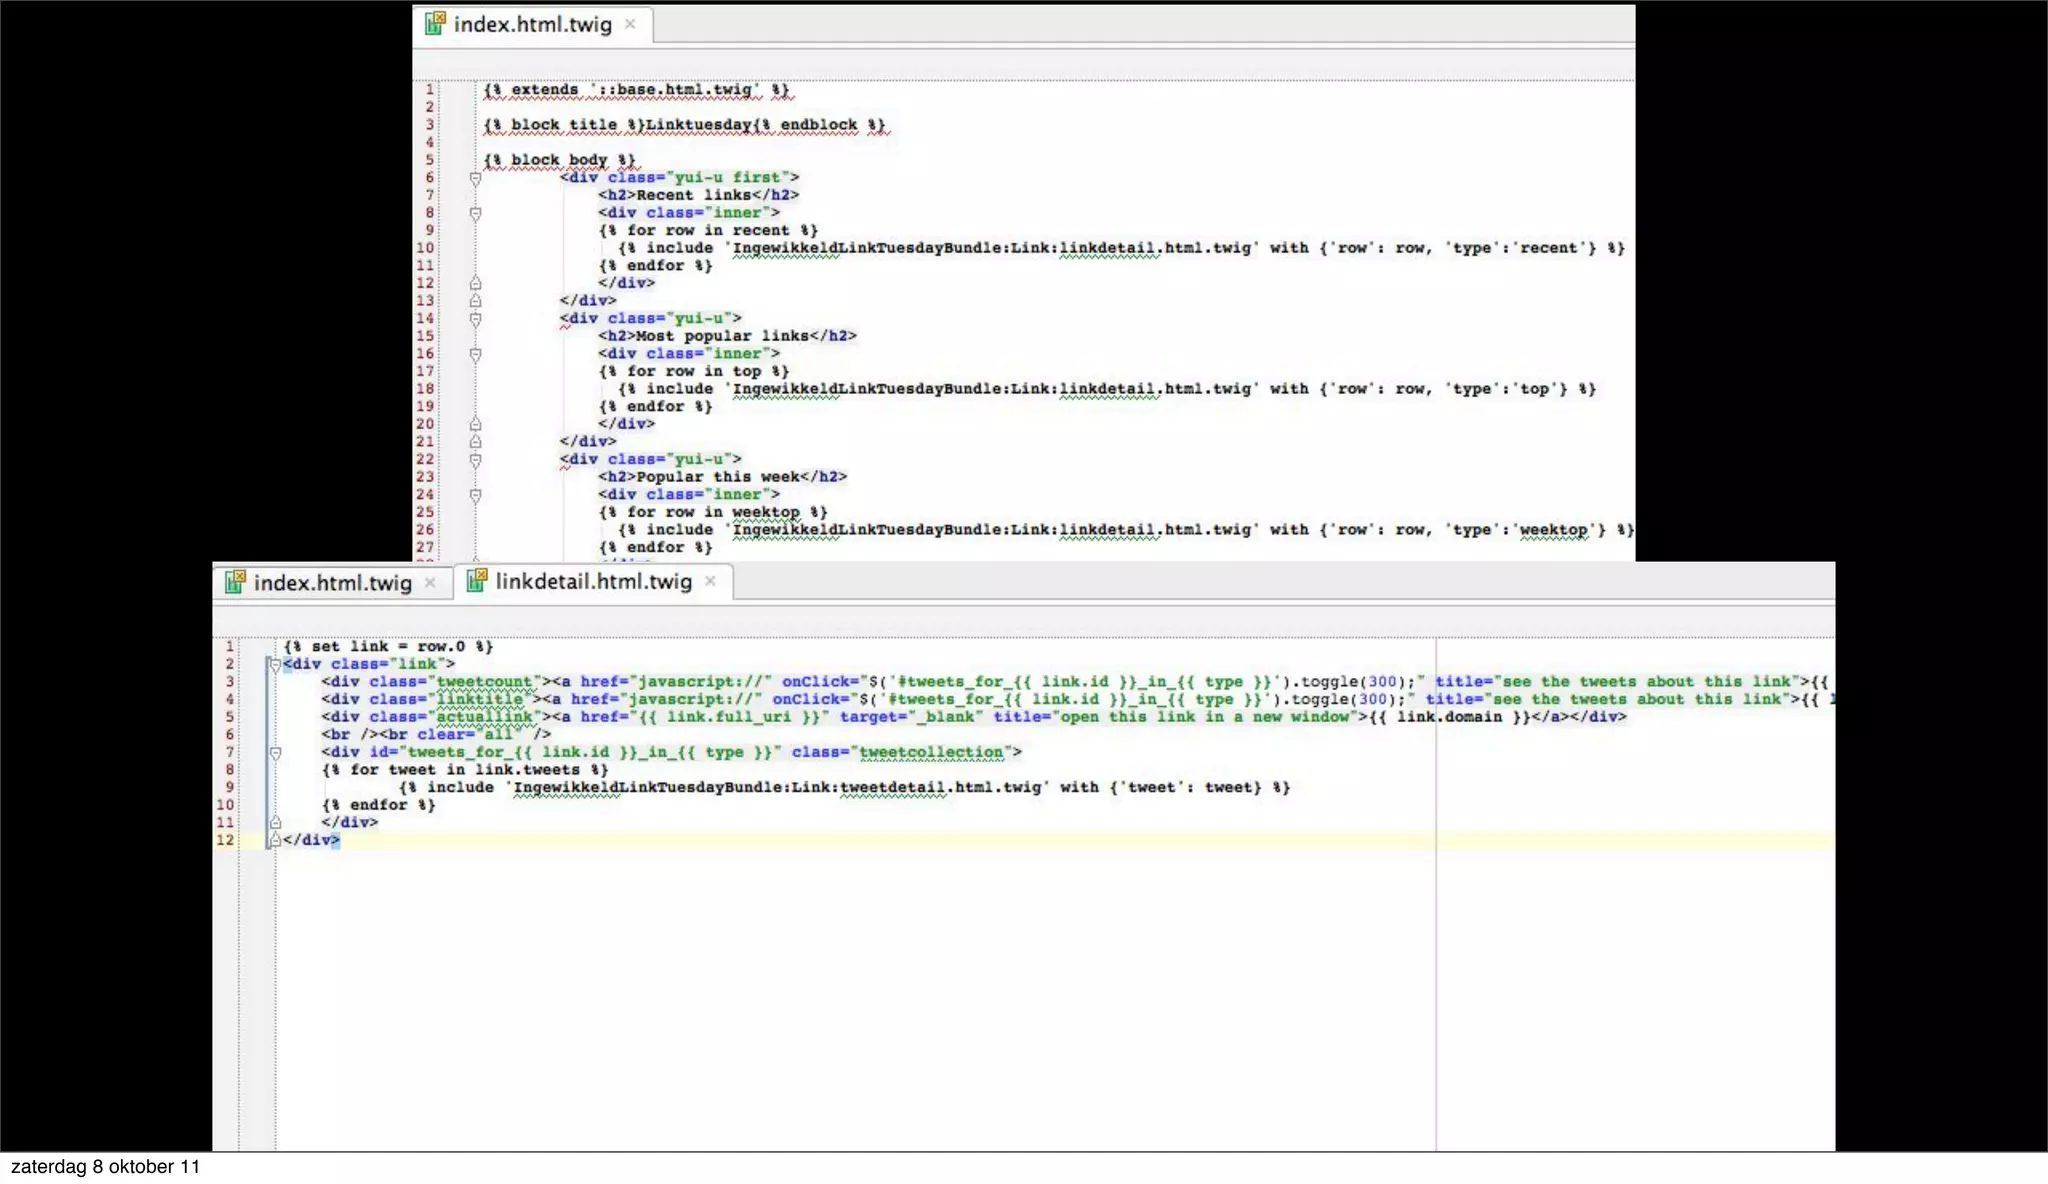Switch to linkdetail.html.twig tab
This screenshot has height=1184, width=2048.
pyautogui.click(x=593, y=582)
